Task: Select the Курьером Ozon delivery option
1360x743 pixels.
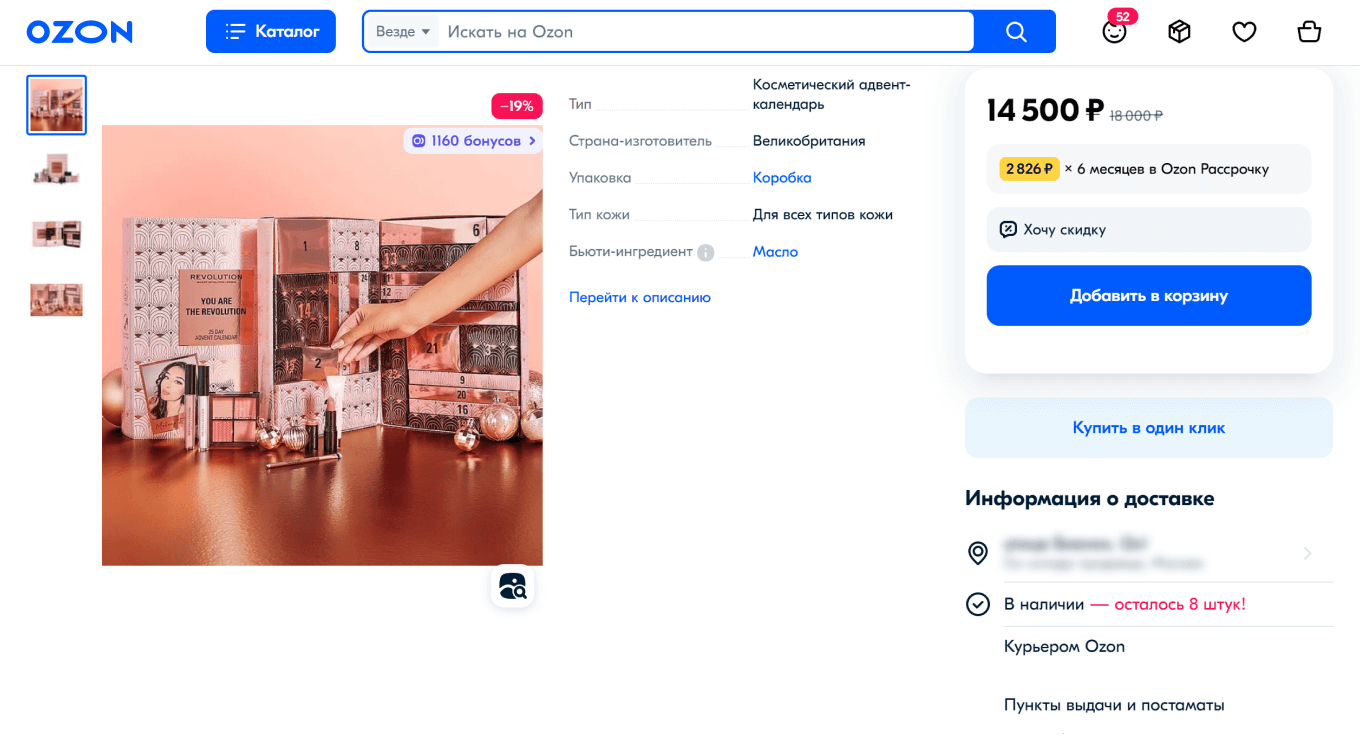Action: tap(1064, 646)
